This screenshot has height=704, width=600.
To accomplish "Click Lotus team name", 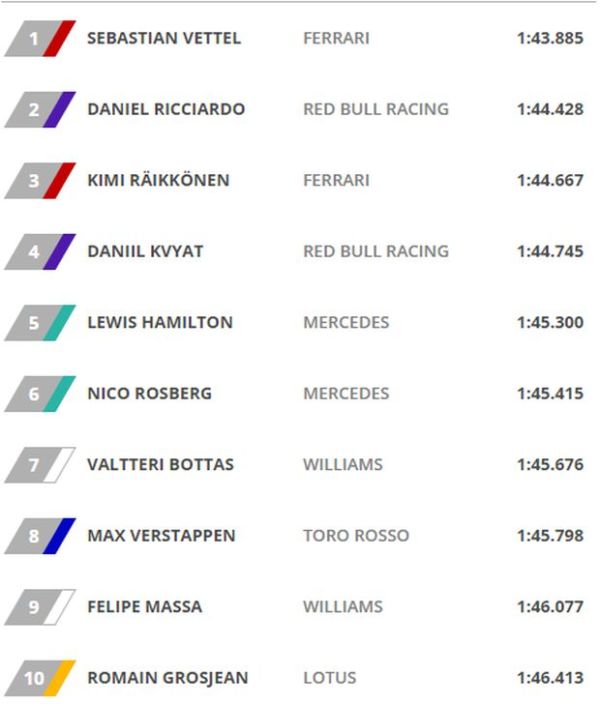I will [329, 678].
